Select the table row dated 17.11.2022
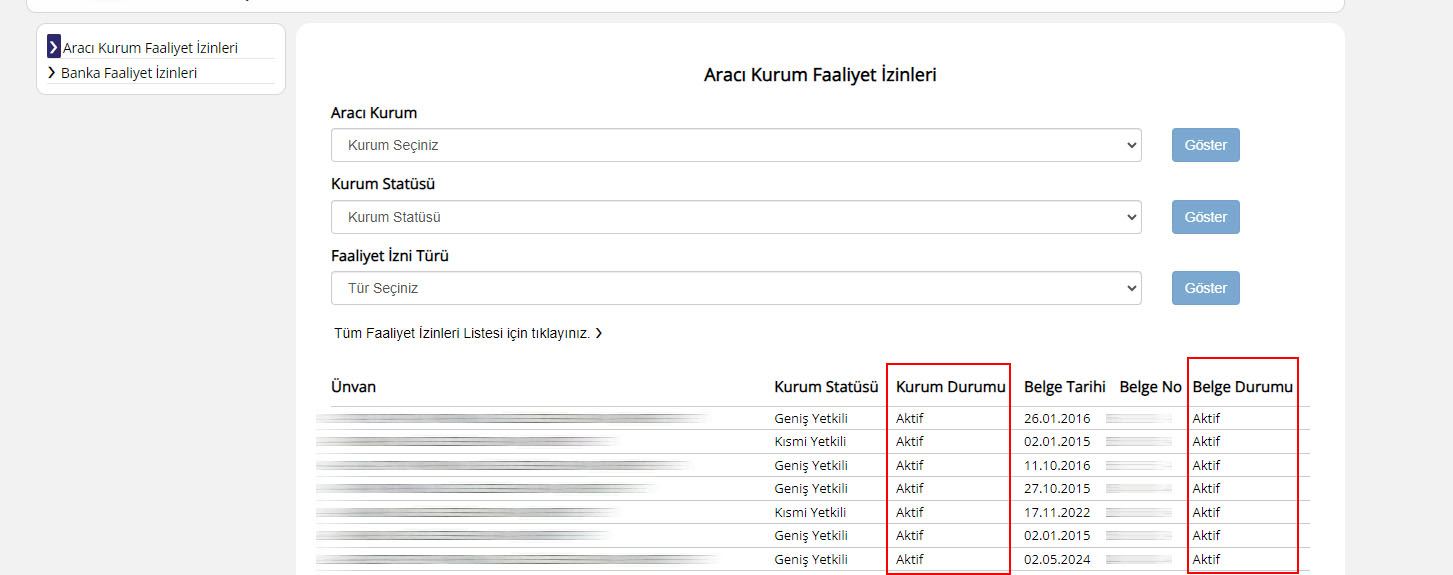 tap(813, 512)
